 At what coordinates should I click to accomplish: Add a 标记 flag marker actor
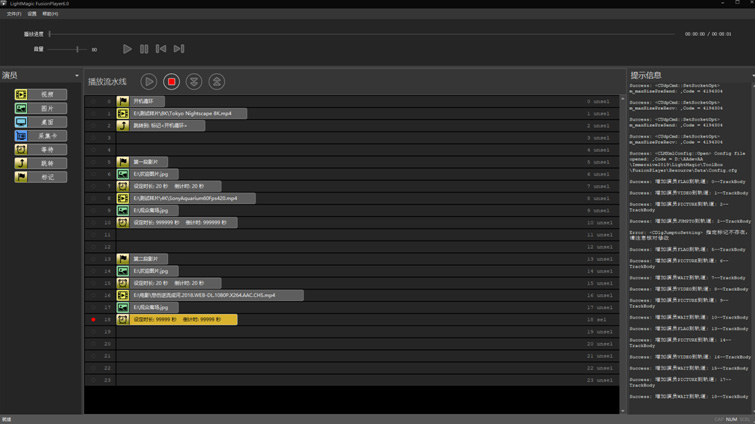pos(41,177)
